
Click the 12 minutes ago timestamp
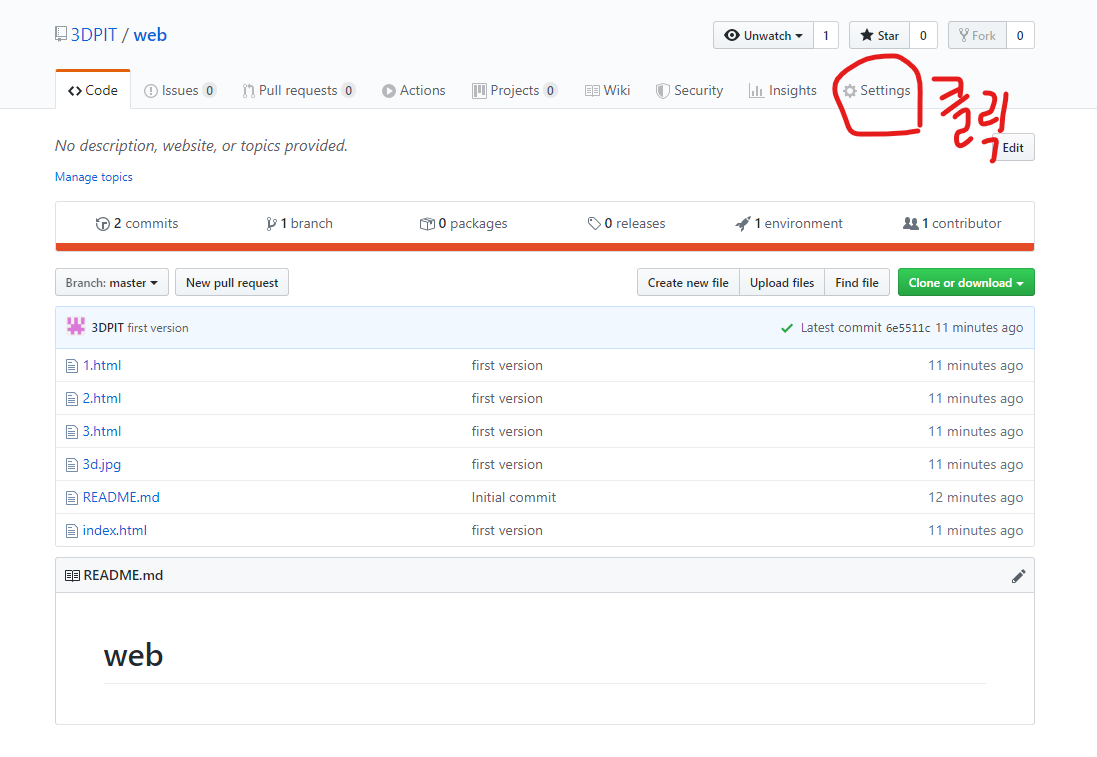click(975, 497)
